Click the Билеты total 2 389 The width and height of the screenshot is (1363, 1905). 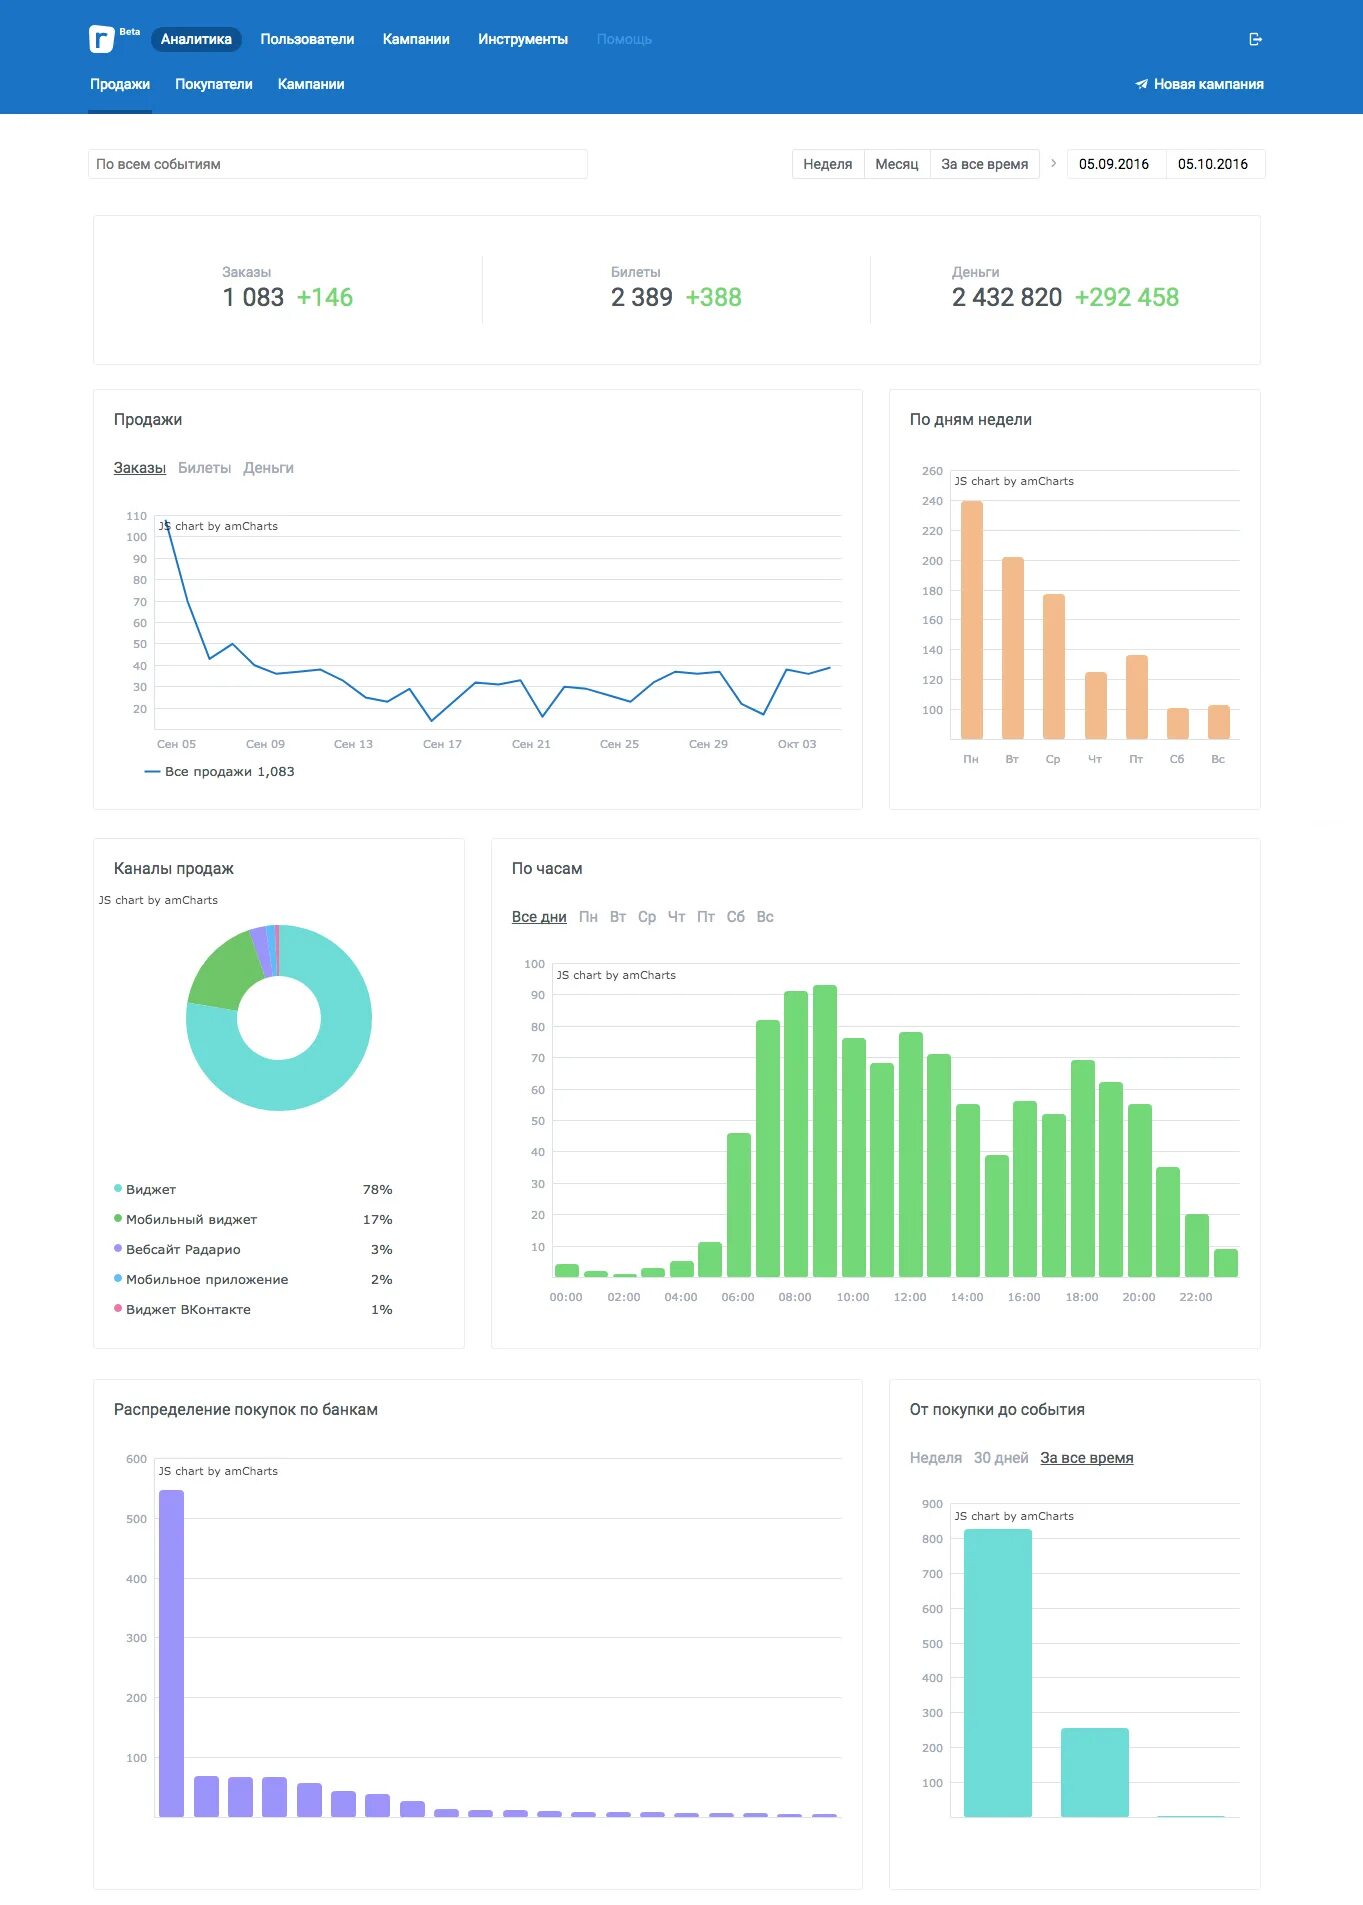point(642,297)
